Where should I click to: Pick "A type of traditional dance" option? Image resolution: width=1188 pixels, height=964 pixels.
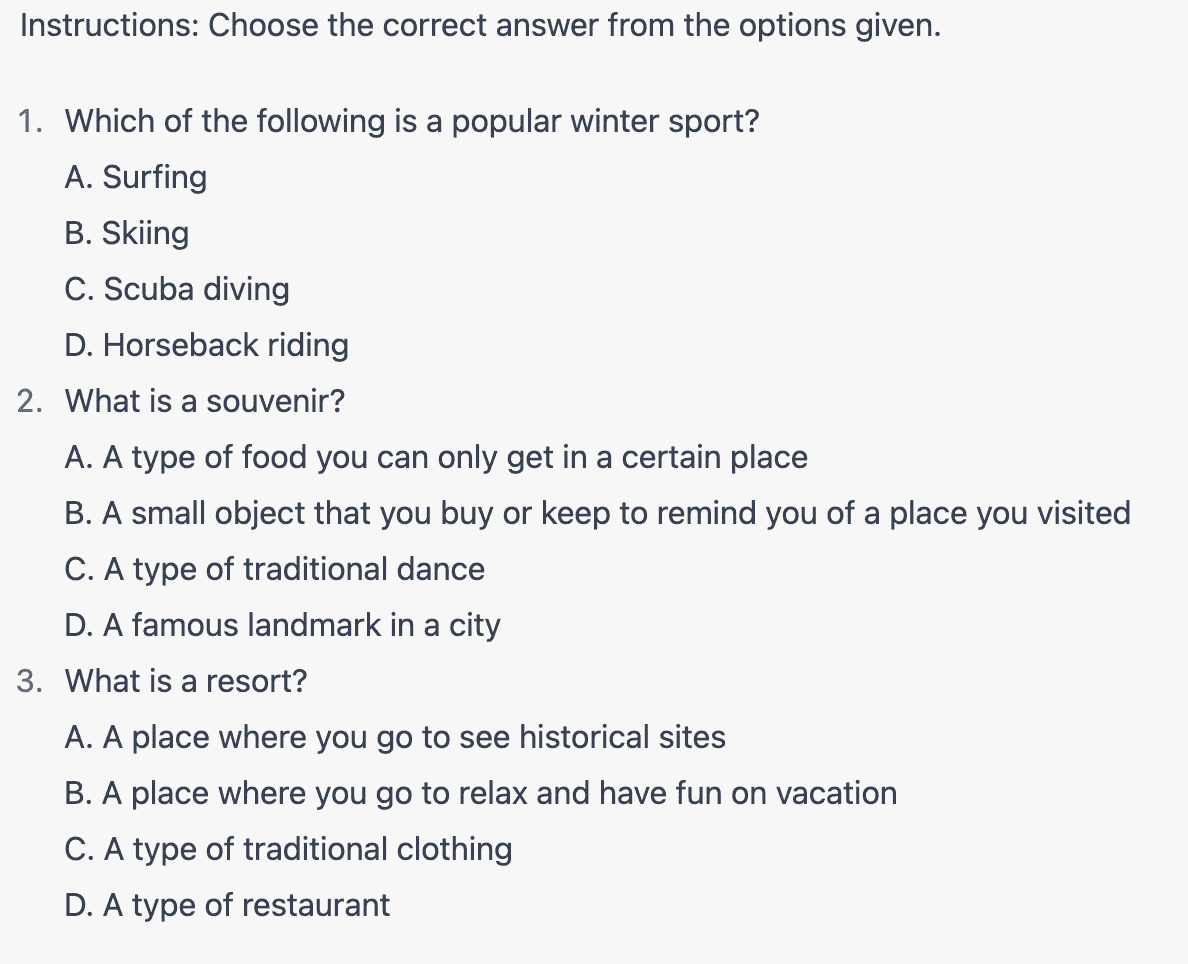274,569
